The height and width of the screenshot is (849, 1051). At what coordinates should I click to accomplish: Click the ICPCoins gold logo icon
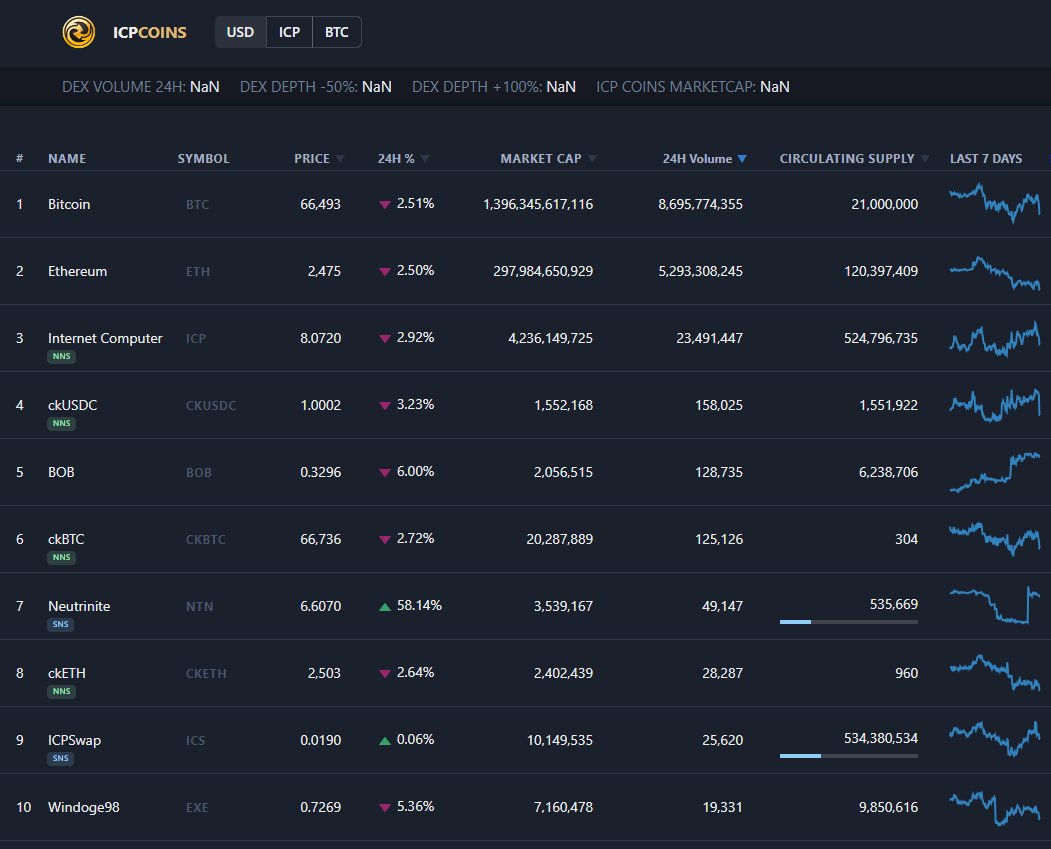pos(78,32)
